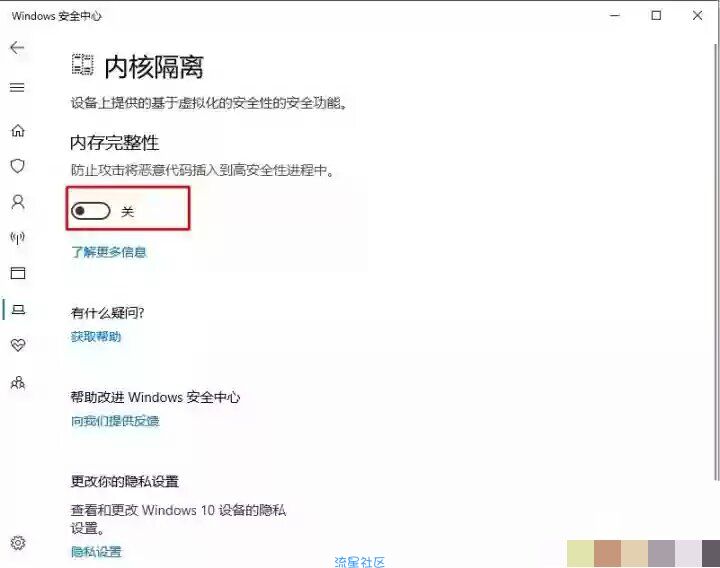Open the 隐私设置 link

point(96,551)
